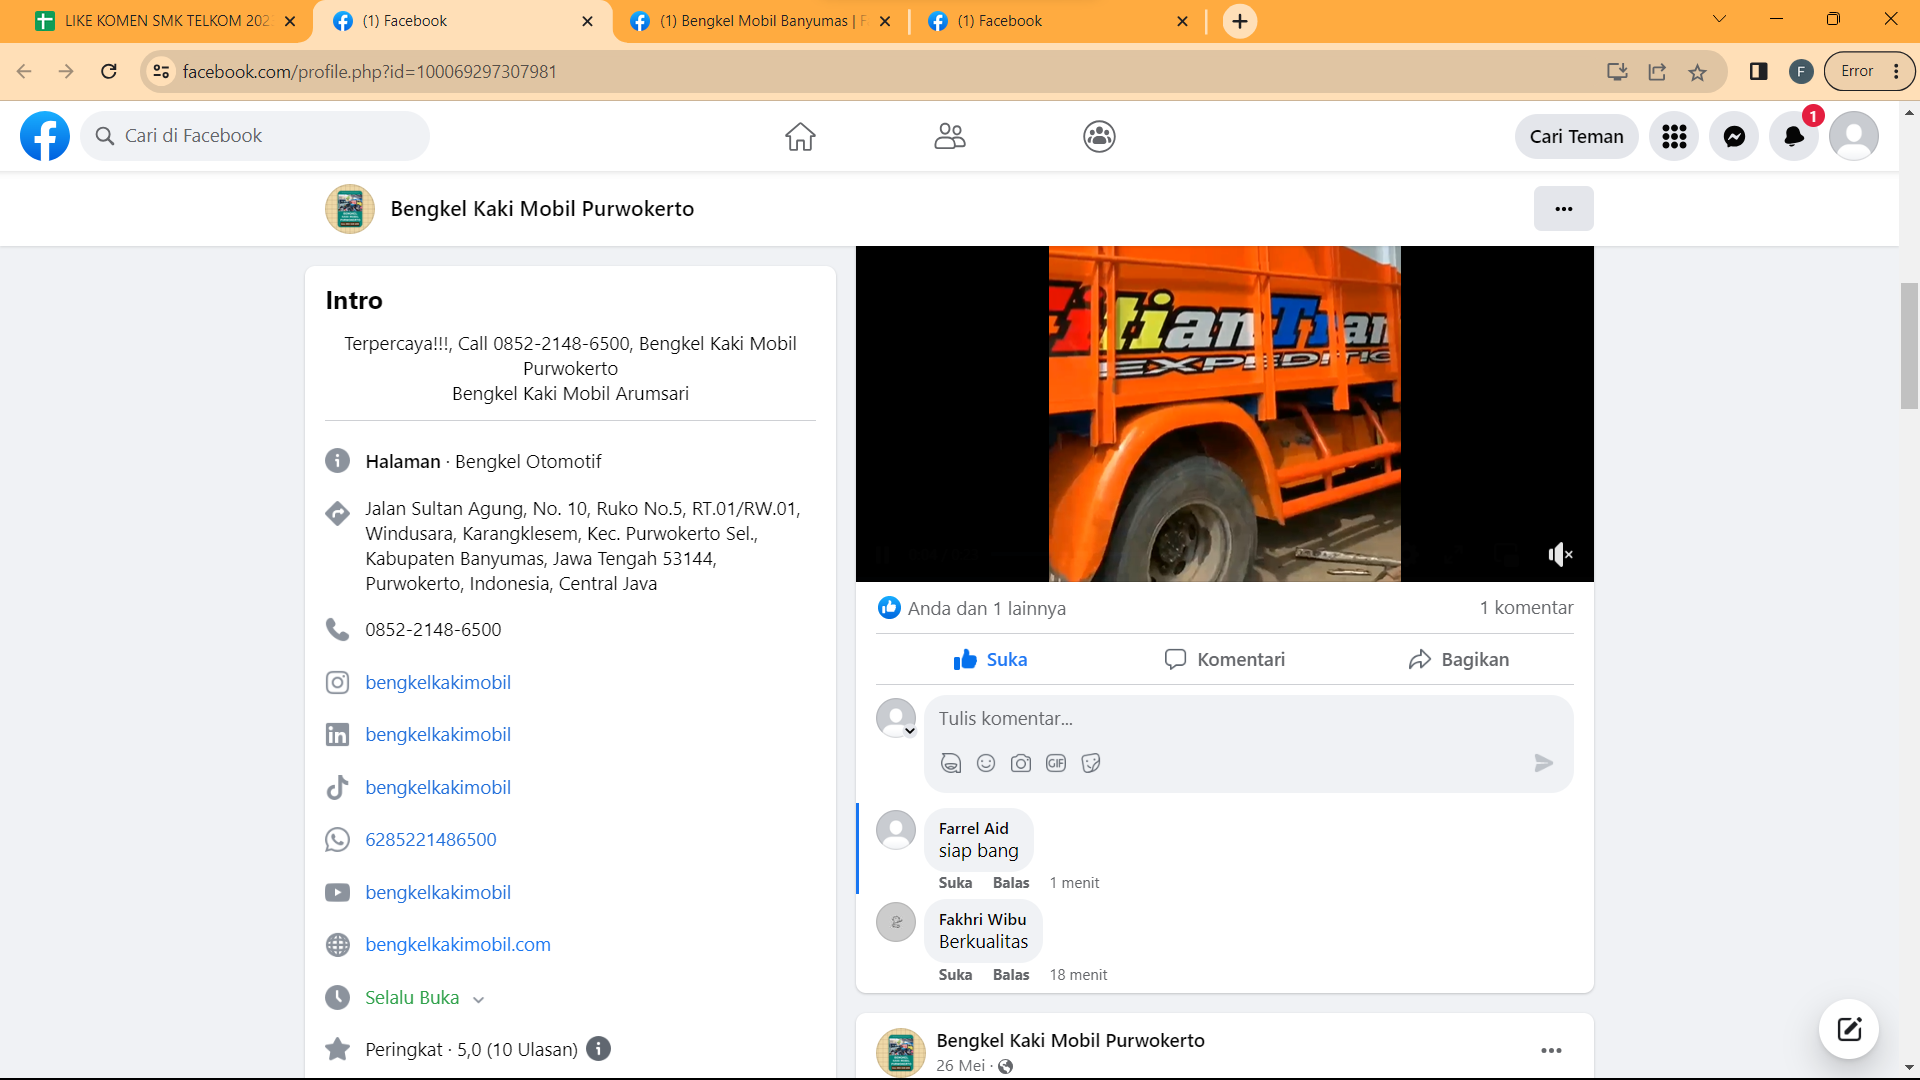Screen dimensions: 1920x1080
Task: Bookmark this page with the star icon
Action: pos(1697,72)
